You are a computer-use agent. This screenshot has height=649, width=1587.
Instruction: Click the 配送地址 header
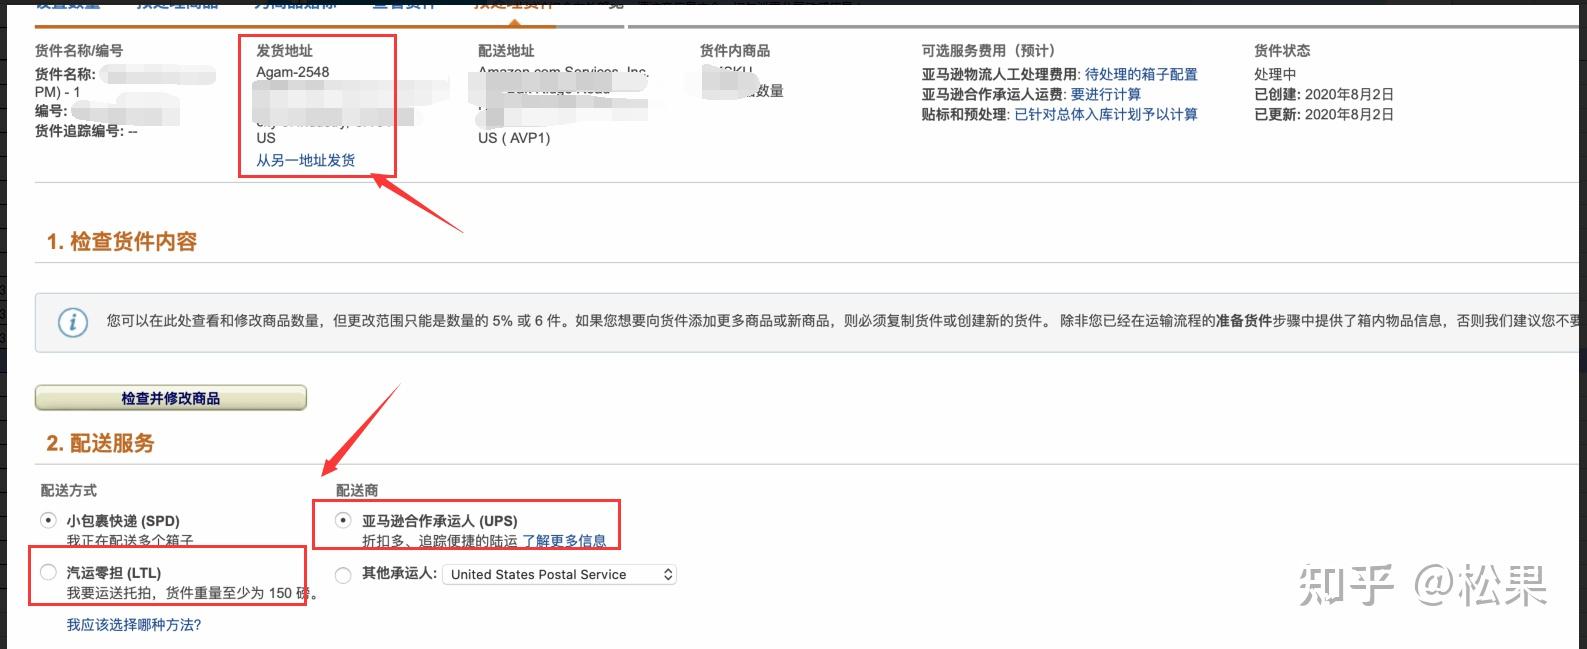pyautogui.click(x=506, y=50)
